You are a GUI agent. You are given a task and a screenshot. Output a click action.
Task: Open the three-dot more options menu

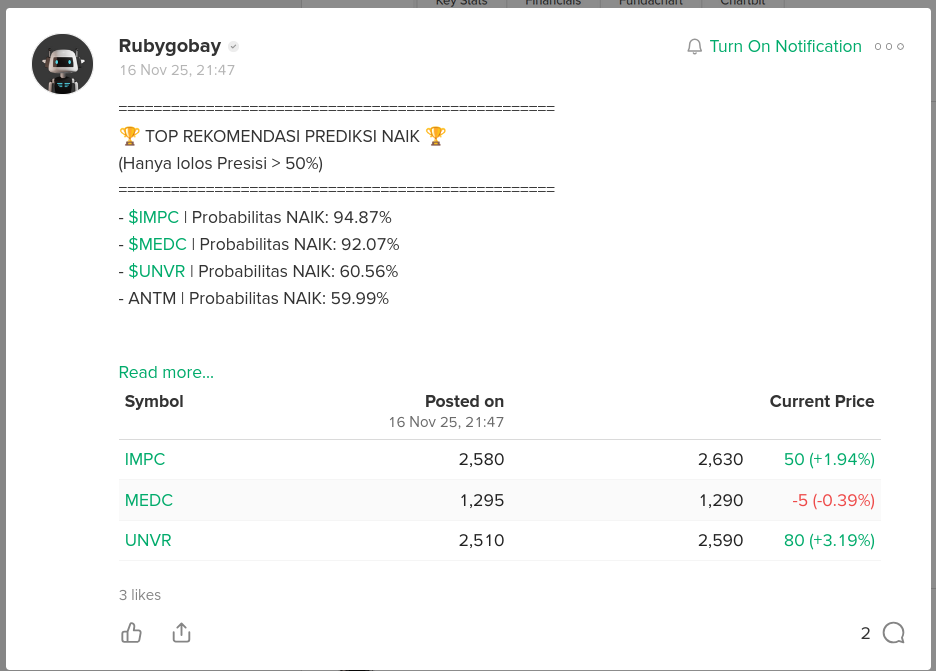(x=888, y=47)
